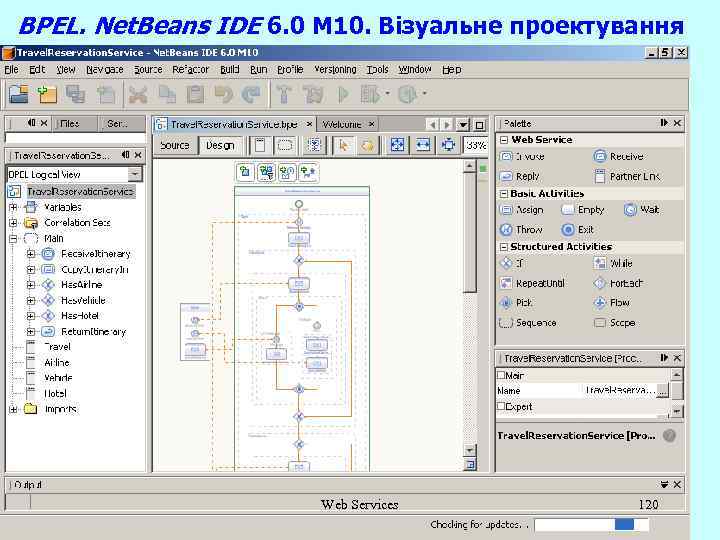The width and height of the screenshot is (720, 540).
Task: Select the Receive palette item
Action: [618, 157]
